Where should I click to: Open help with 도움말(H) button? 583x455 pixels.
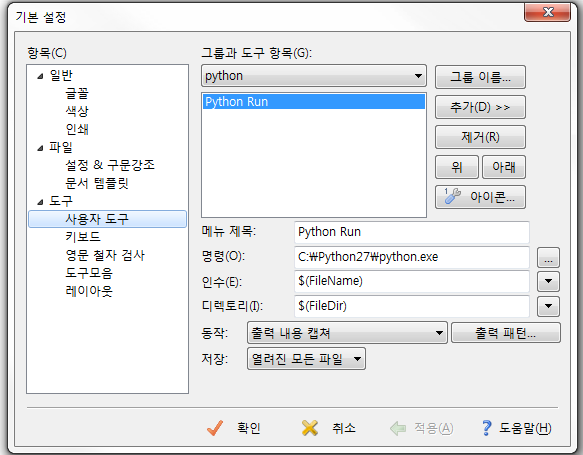tap(517, 428)
